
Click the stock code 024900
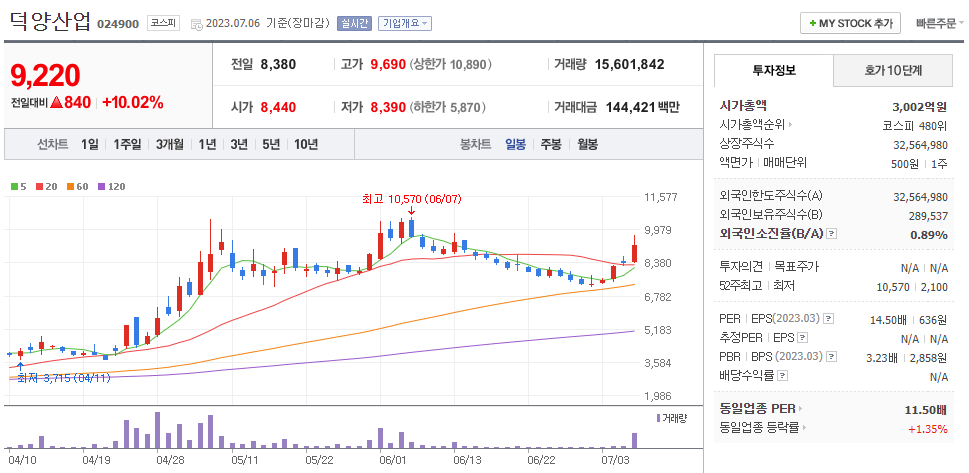(118, 25)
